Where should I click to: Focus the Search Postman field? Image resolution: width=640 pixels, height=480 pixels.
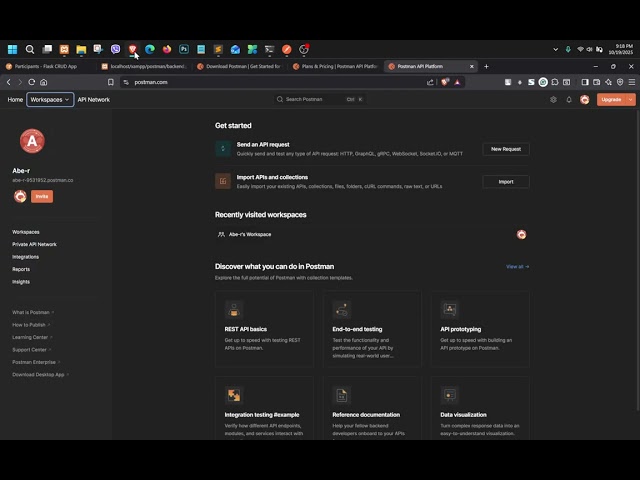(320, 99)
